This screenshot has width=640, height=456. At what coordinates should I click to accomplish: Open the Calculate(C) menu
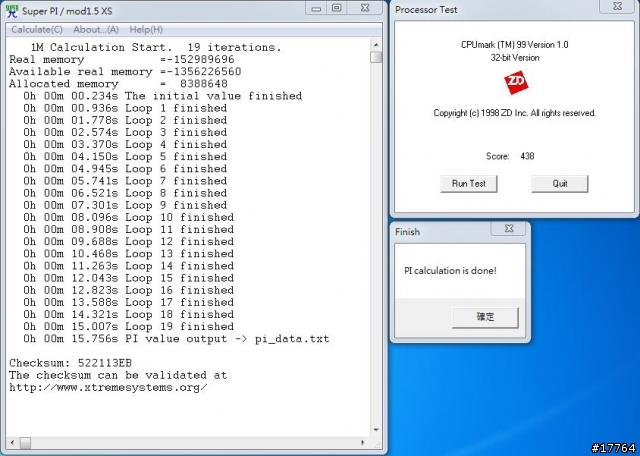pyautogui.click(x=37, y=30)
